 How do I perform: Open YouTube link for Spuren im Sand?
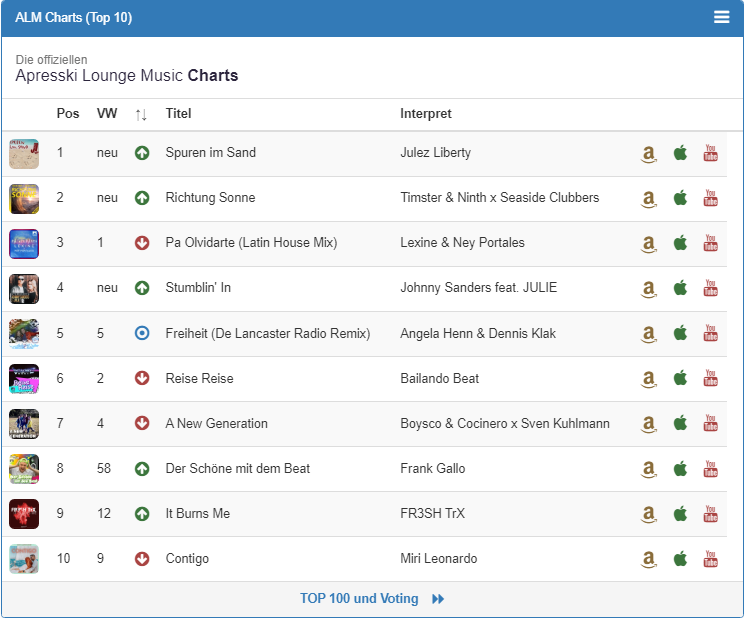coord(710,153)
